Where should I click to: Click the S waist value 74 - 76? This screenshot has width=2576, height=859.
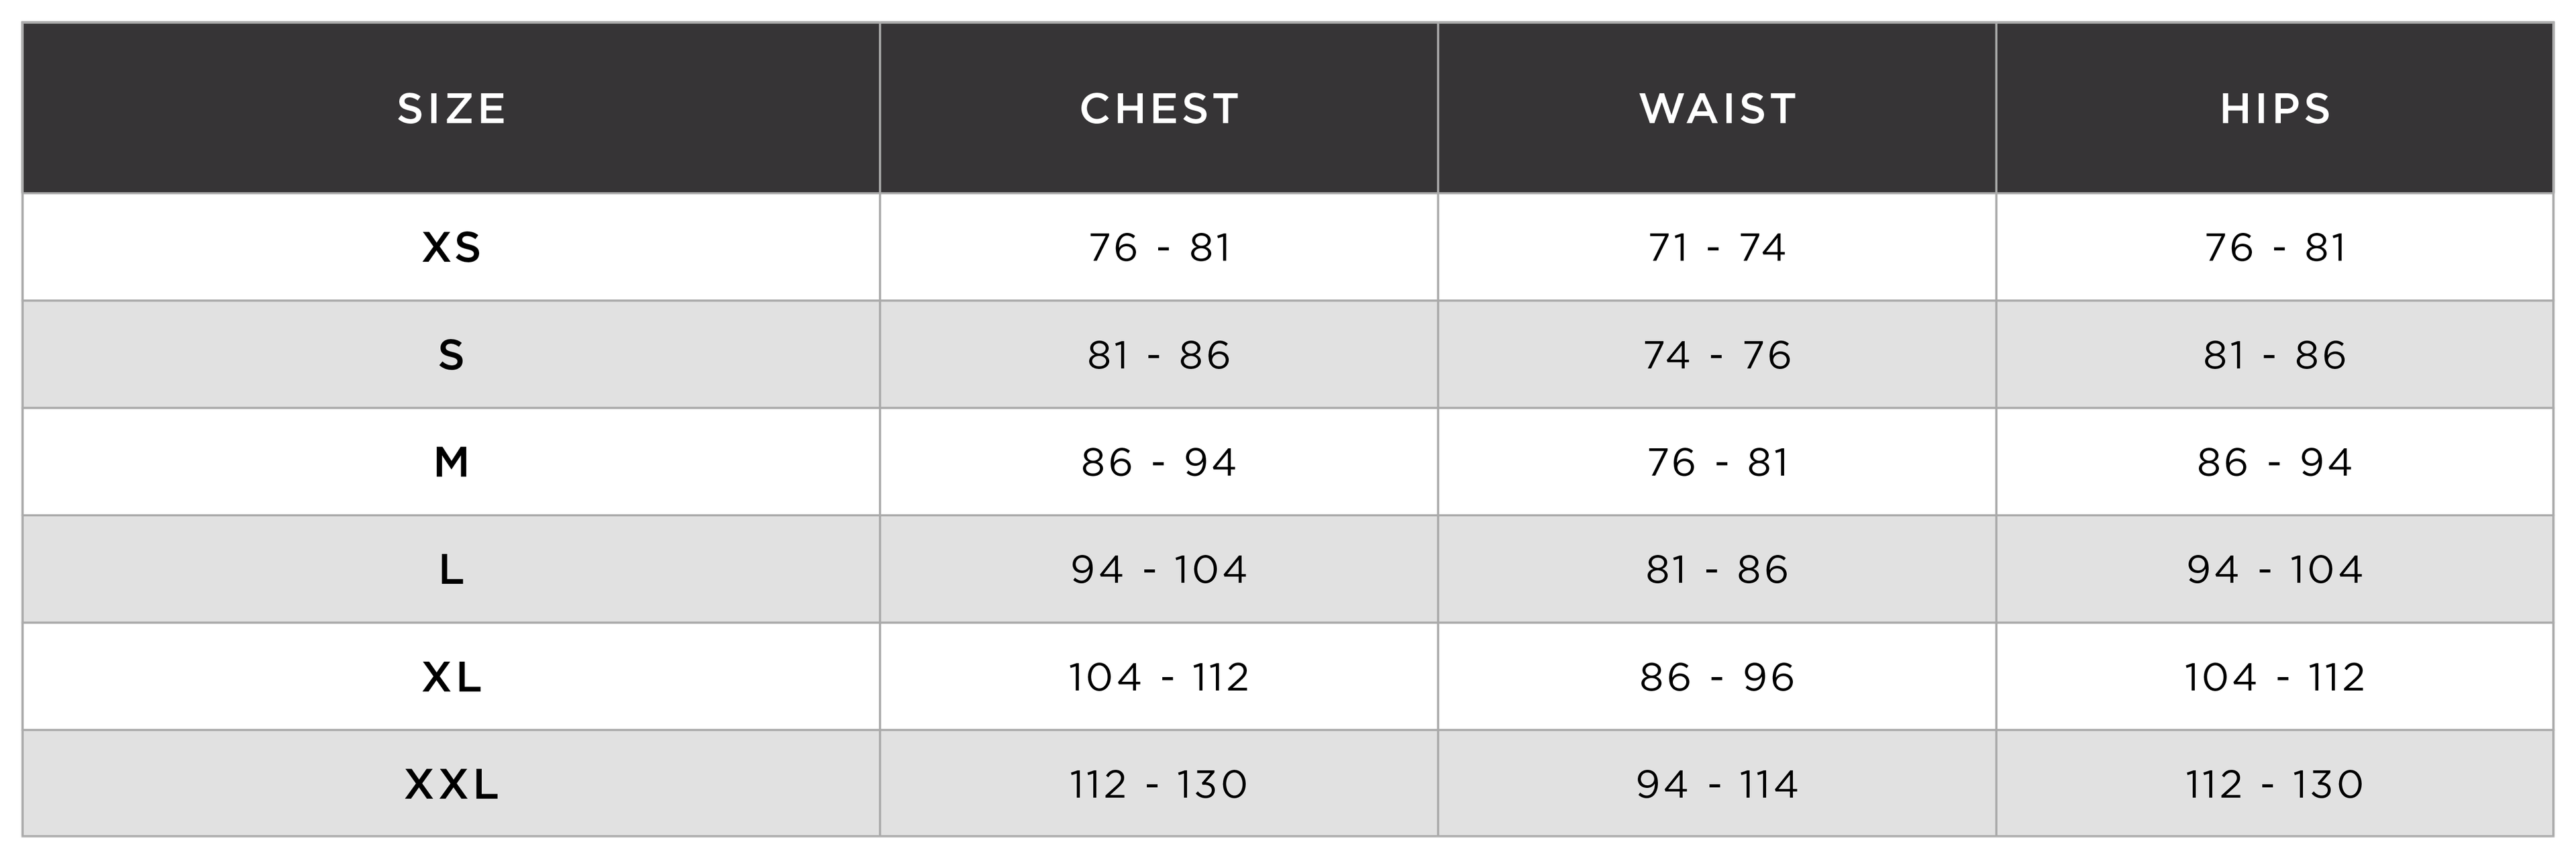(x=1718, y=355)
